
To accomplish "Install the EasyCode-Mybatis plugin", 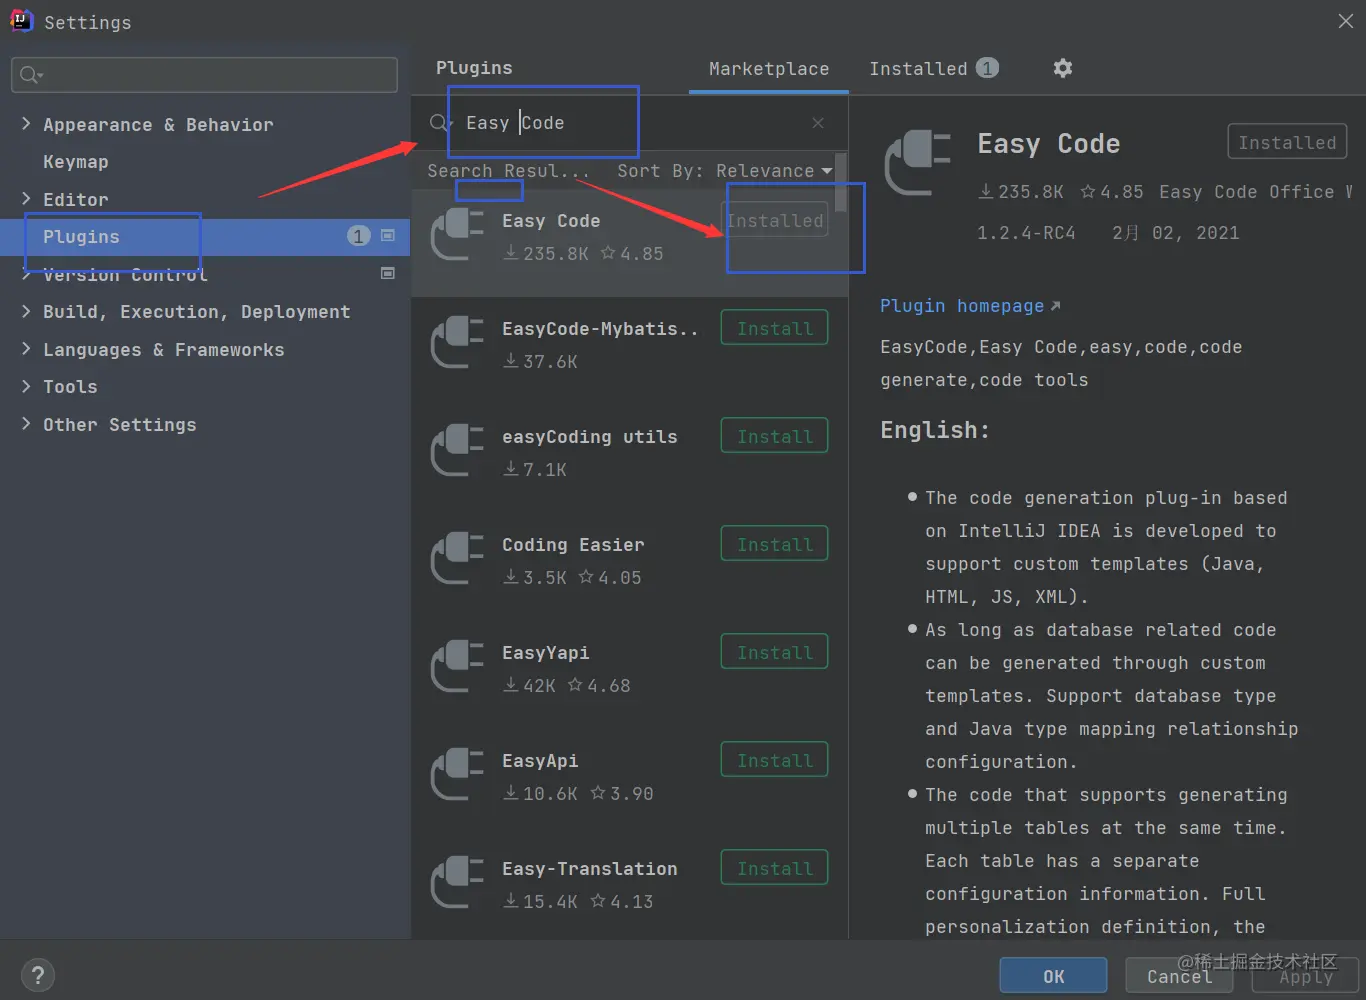I will (x=775, y=329).
